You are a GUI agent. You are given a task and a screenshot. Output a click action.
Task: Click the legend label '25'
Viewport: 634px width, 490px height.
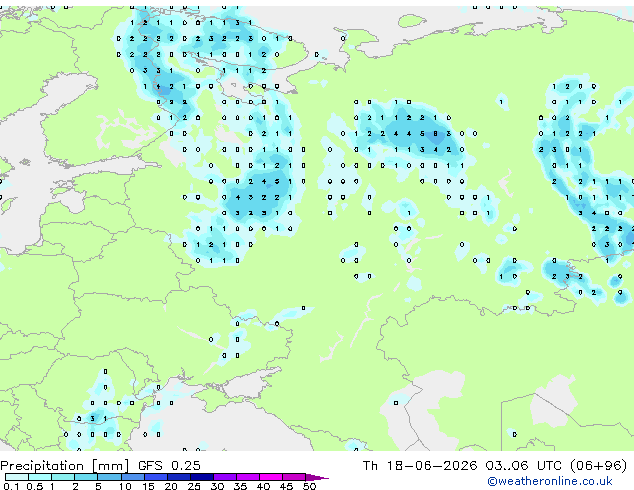[x=194, y=486]
